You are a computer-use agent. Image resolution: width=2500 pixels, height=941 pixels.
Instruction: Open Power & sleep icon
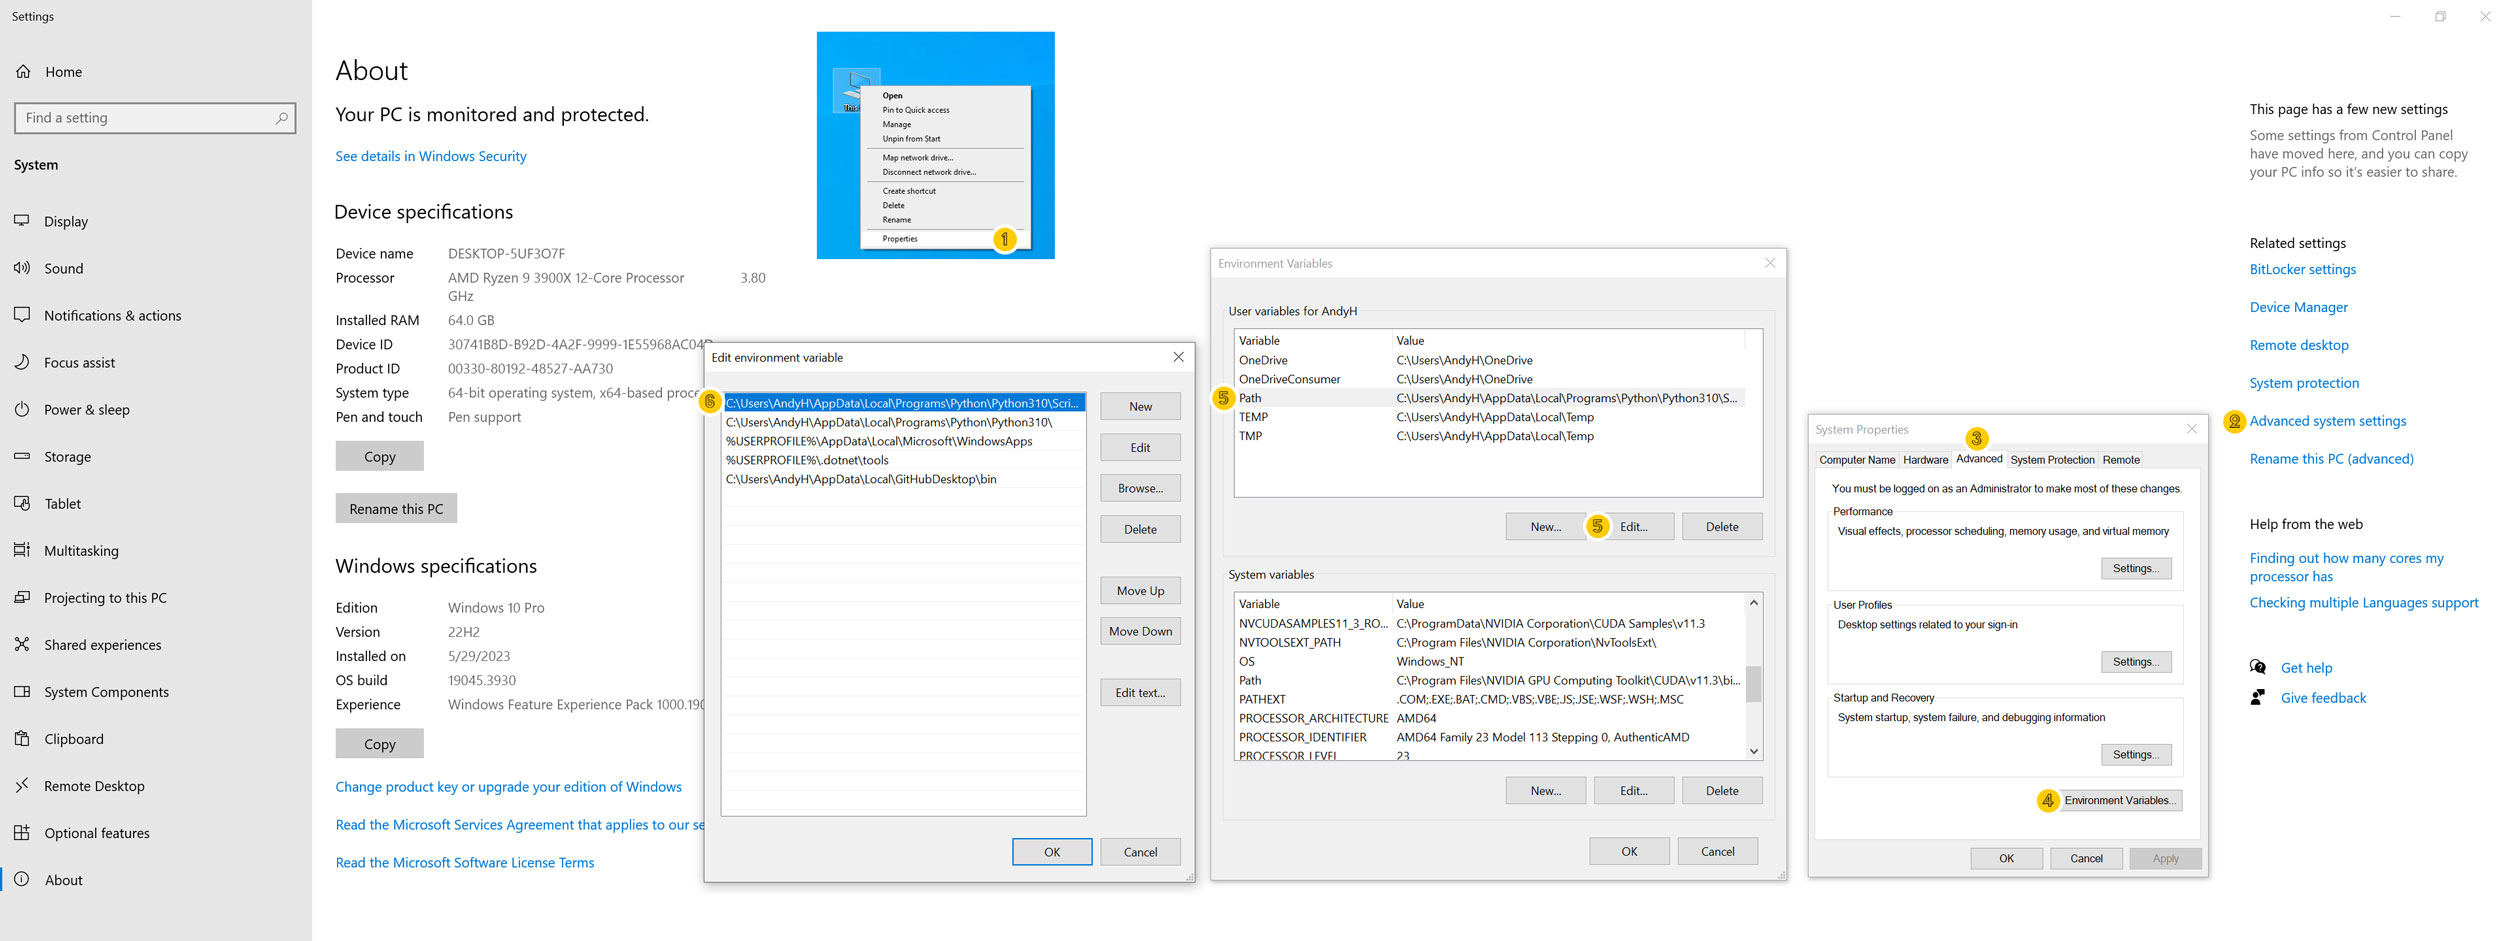tap(22, 409)
